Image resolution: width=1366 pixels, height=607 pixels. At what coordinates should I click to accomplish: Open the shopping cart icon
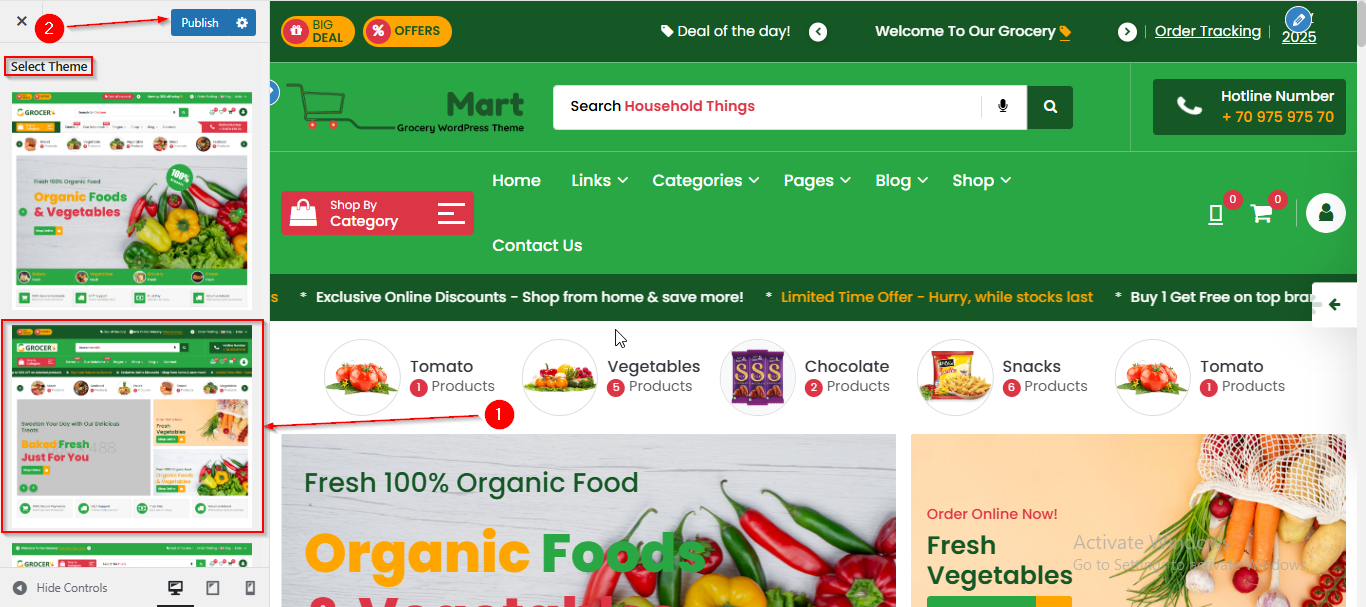click(1261, 214)
